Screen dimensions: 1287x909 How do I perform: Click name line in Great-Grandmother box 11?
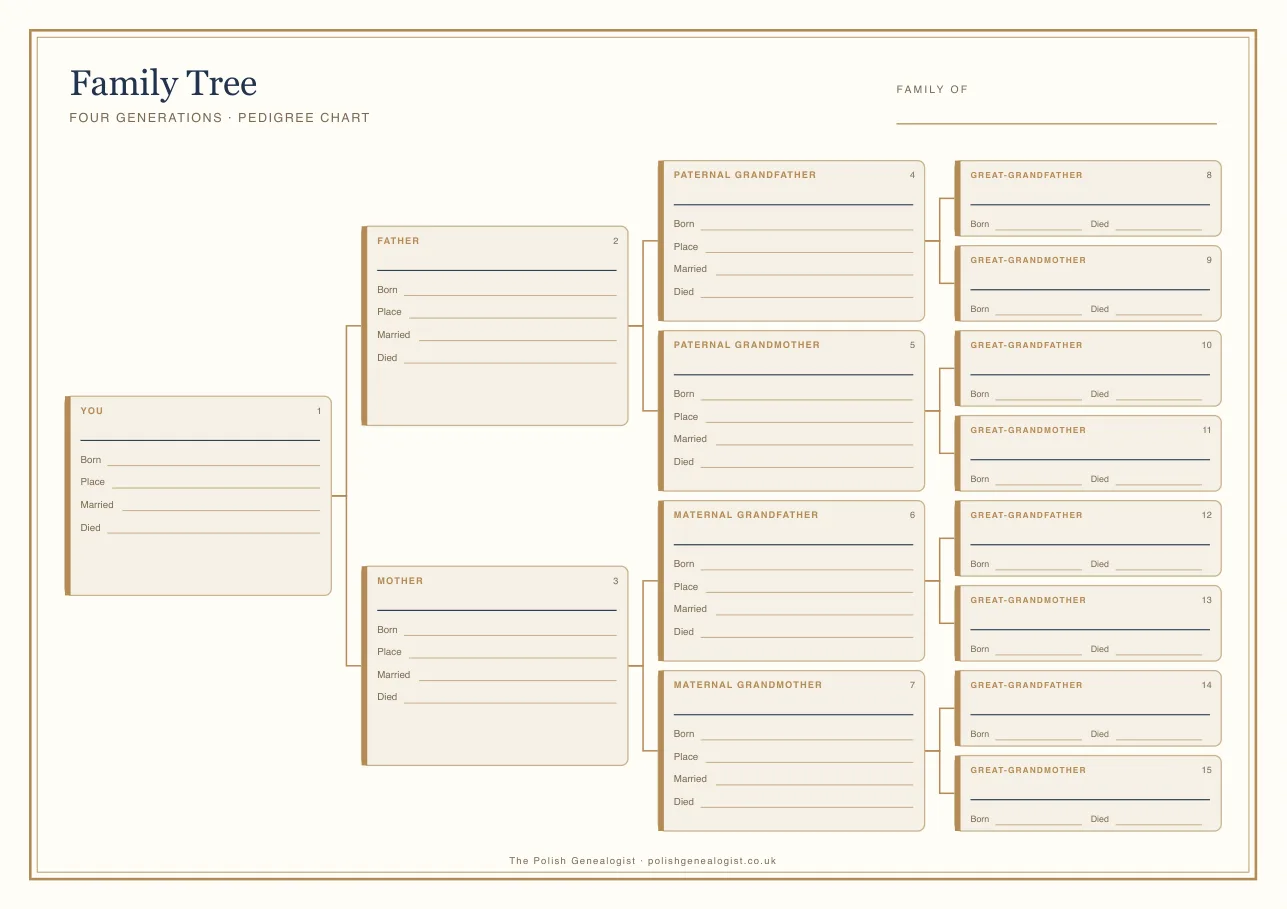[x=1090, y=459]
